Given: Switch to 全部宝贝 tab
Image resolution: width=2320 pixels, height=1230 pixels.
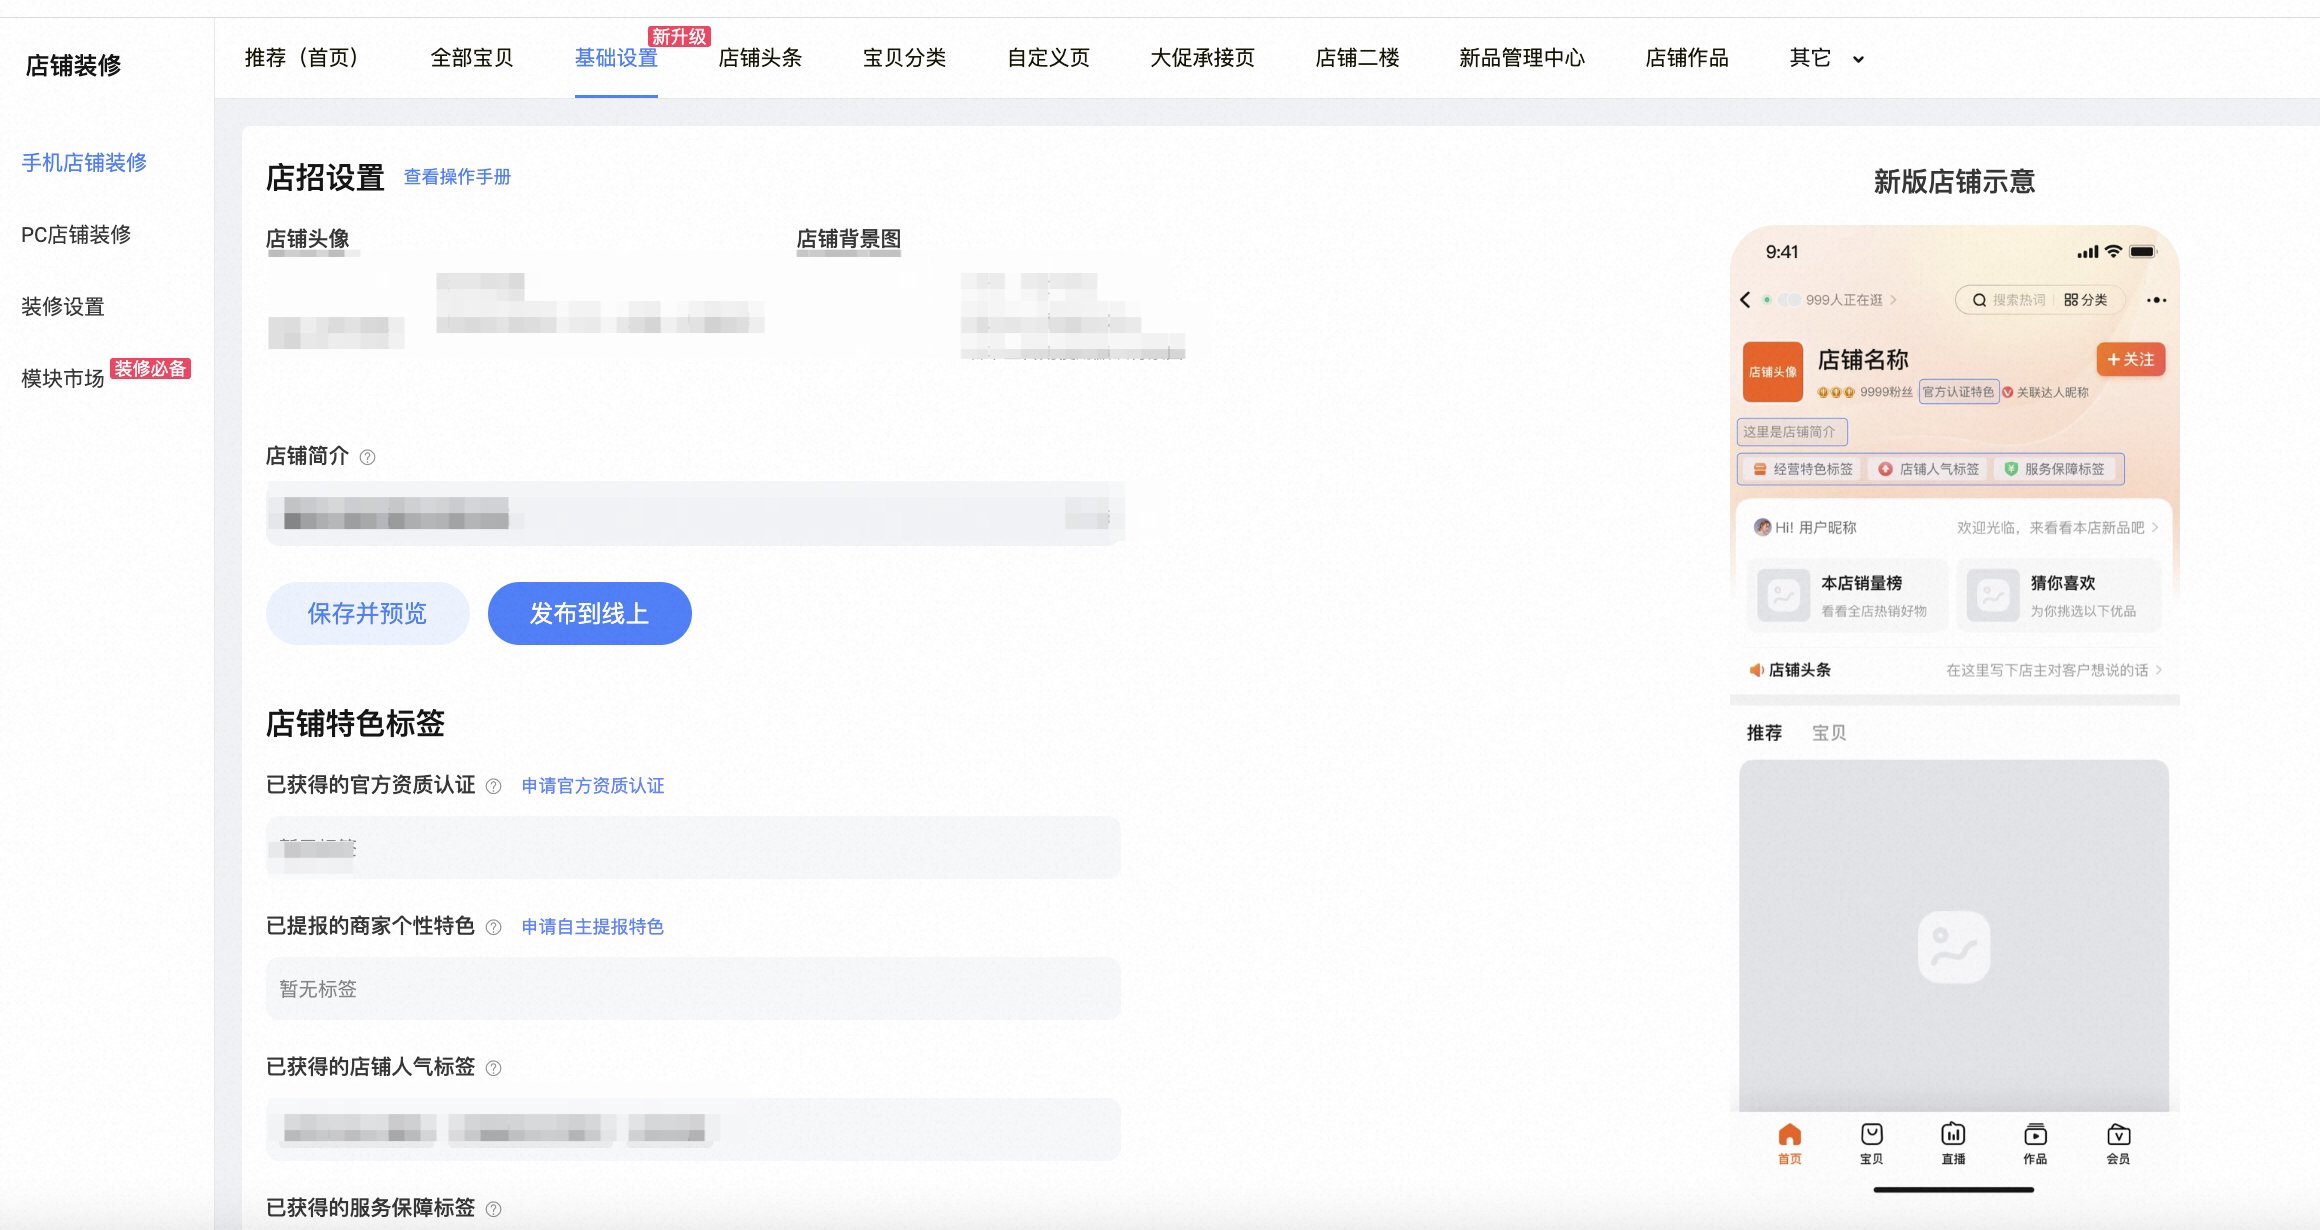Looking at the screenshot, I should tap(472, 58).
